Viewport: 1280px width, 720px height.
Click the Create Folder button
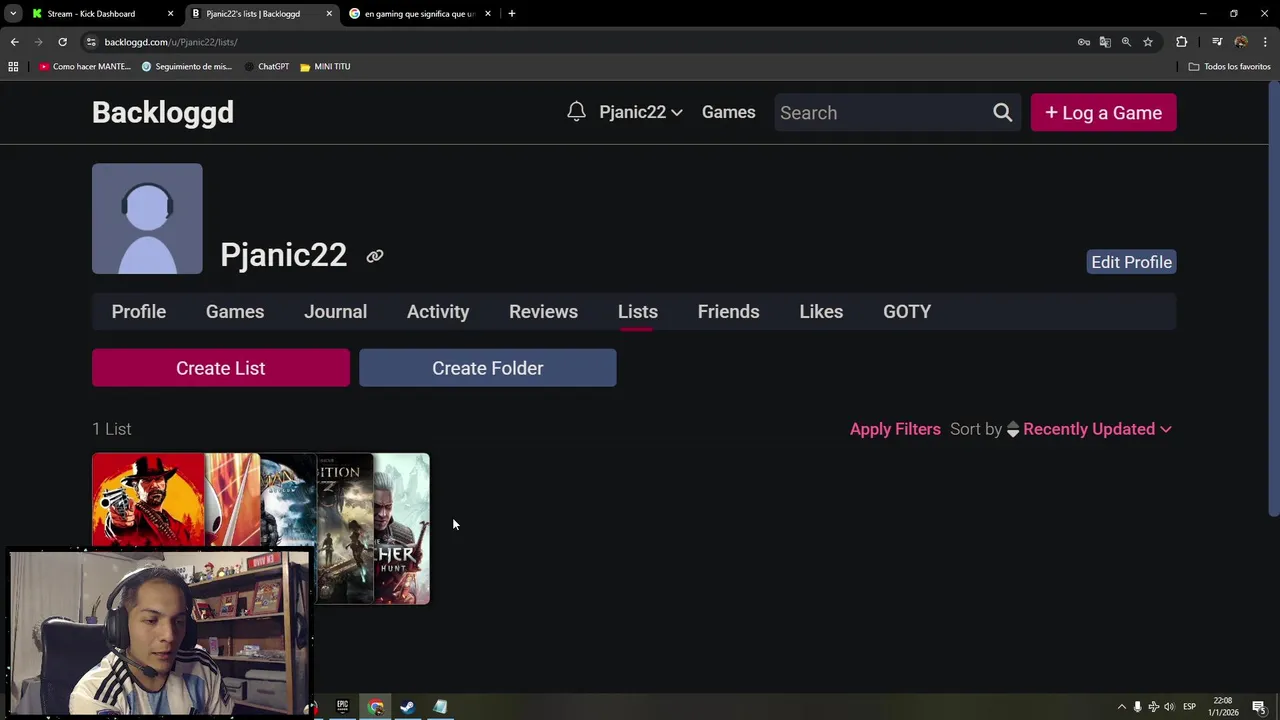[x=488, y=368]
